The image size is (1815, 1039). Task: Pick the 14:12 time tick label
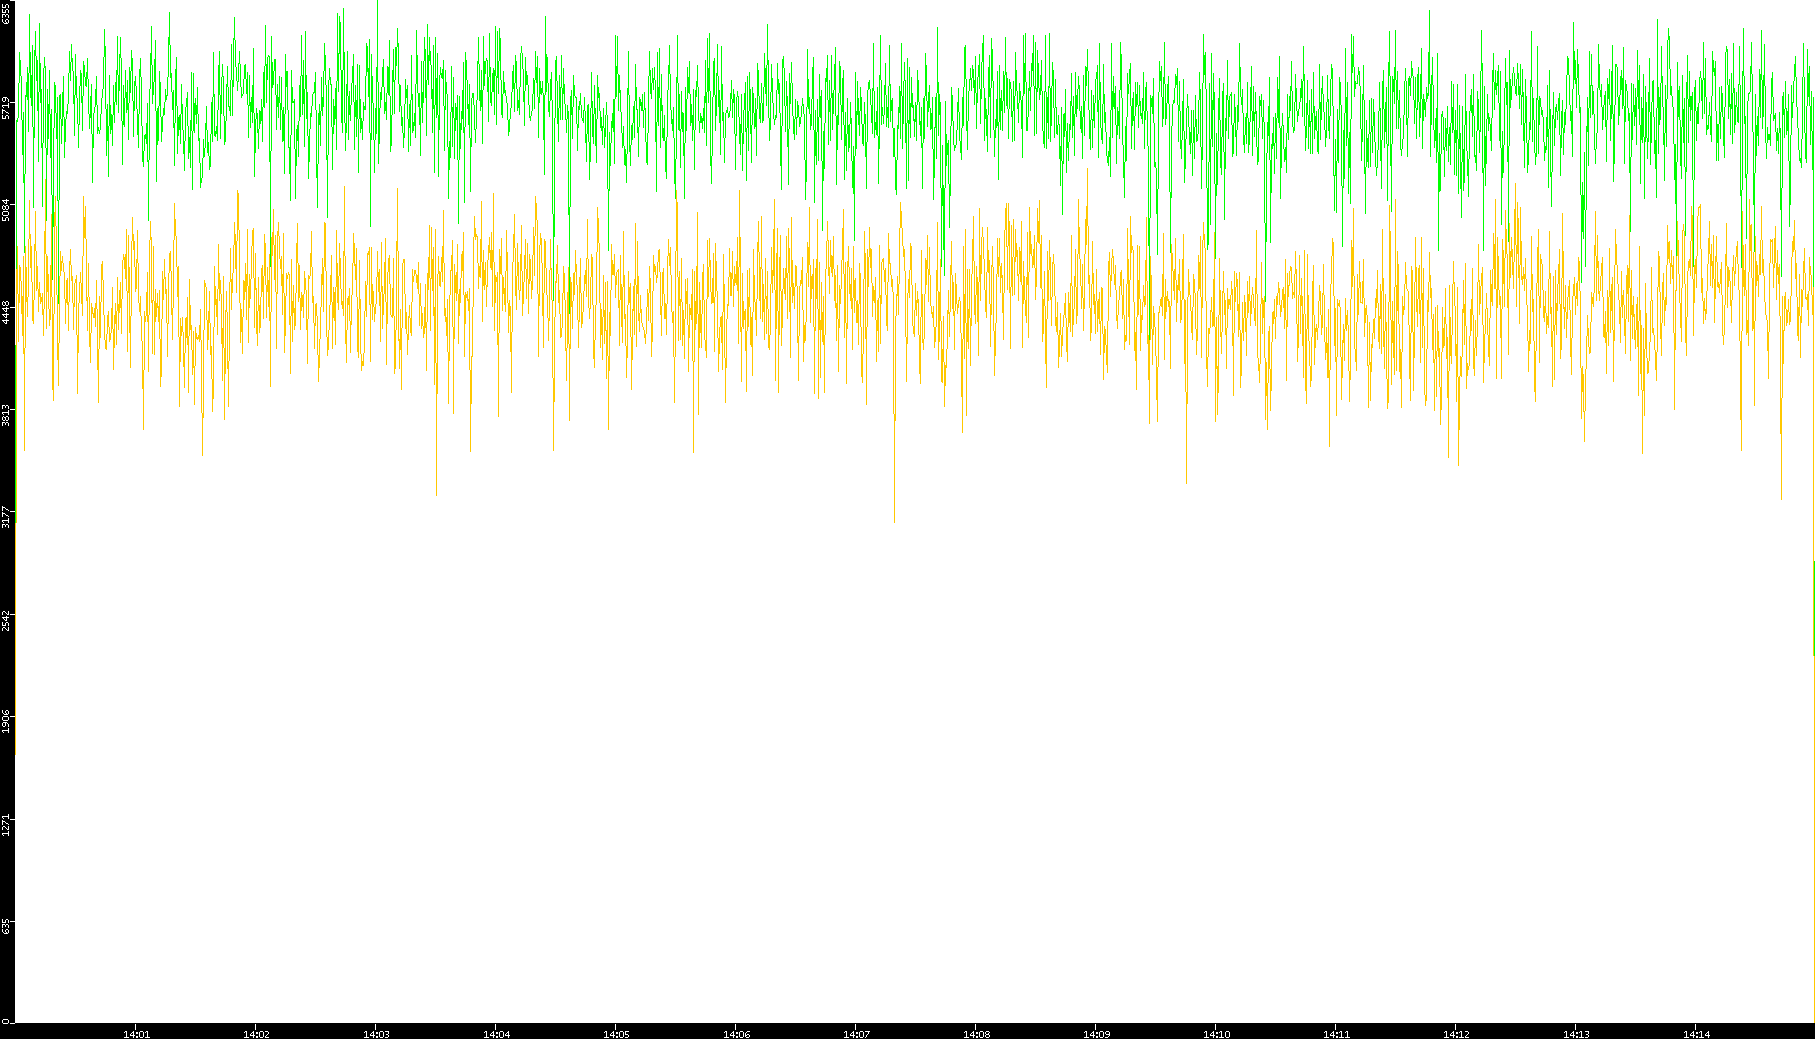pyautogui.click(x=1456, y=1034)
